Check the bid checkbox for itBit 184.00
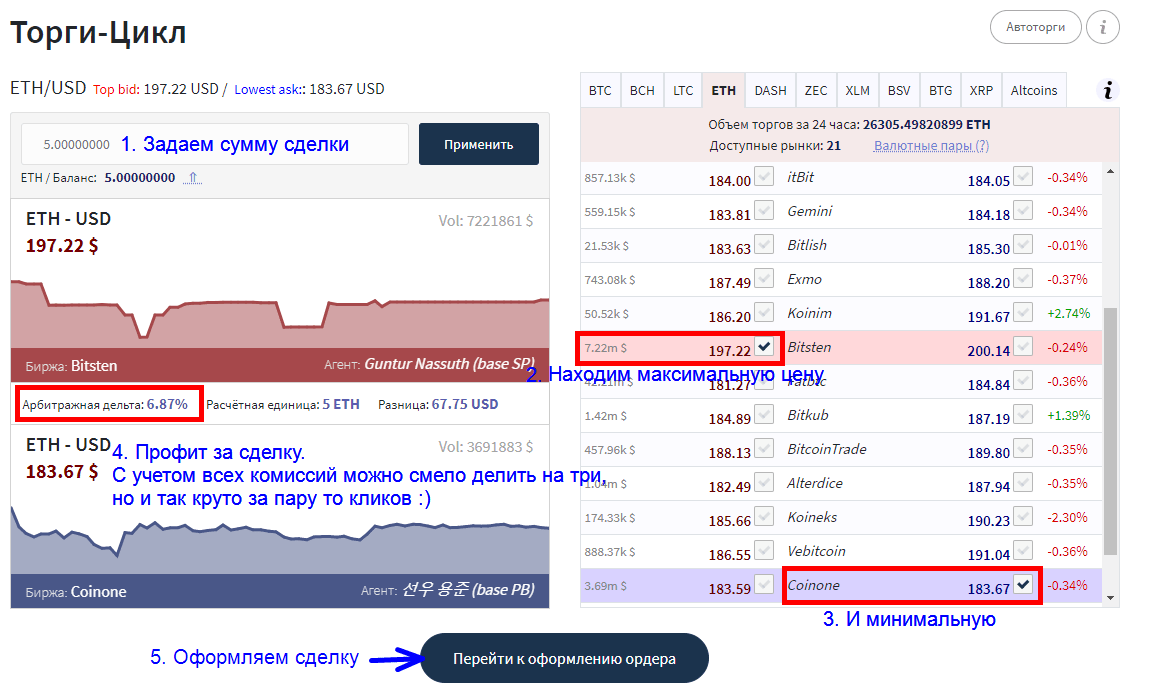The width and height of the screenshot is (1151, 689). pos(764,177)
